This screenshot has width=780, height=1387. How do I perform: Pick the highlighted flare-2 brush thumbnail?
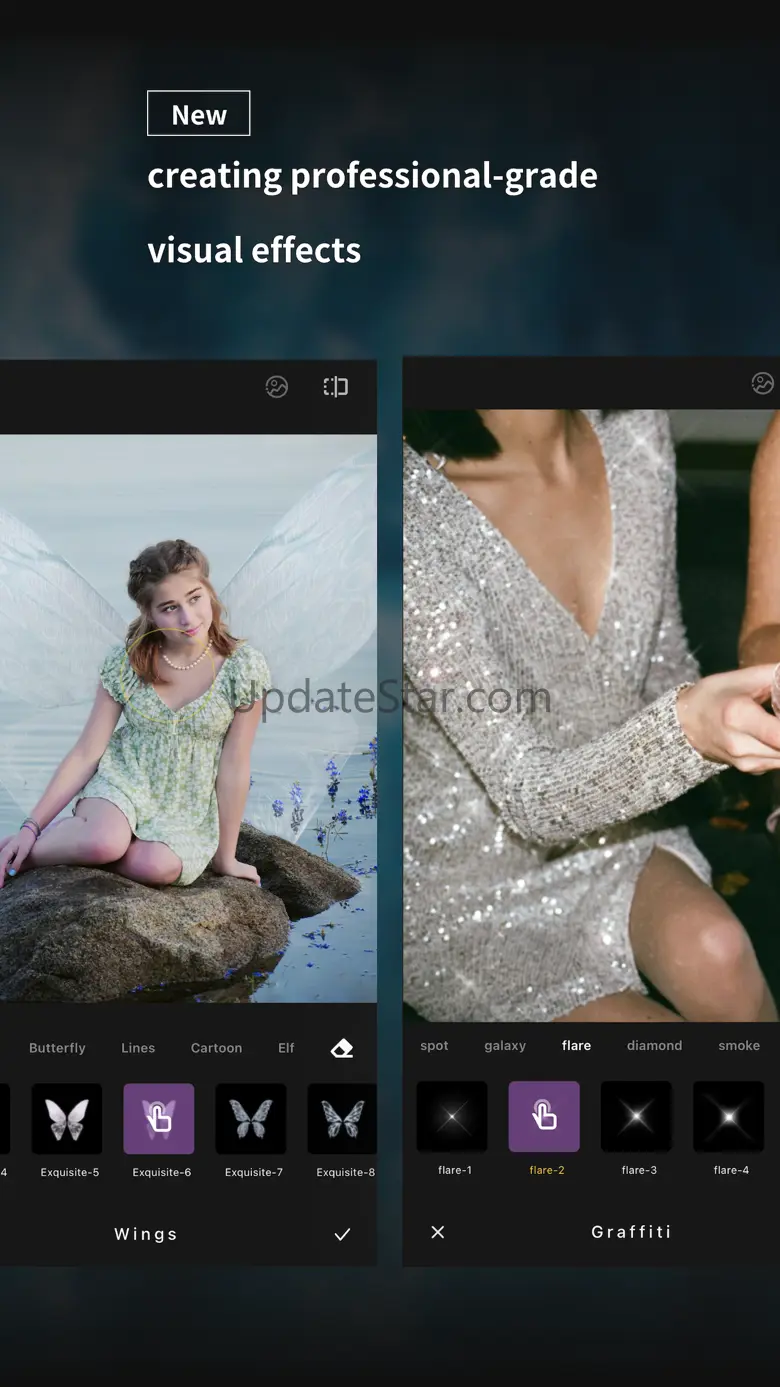(x=544, y=1117)
